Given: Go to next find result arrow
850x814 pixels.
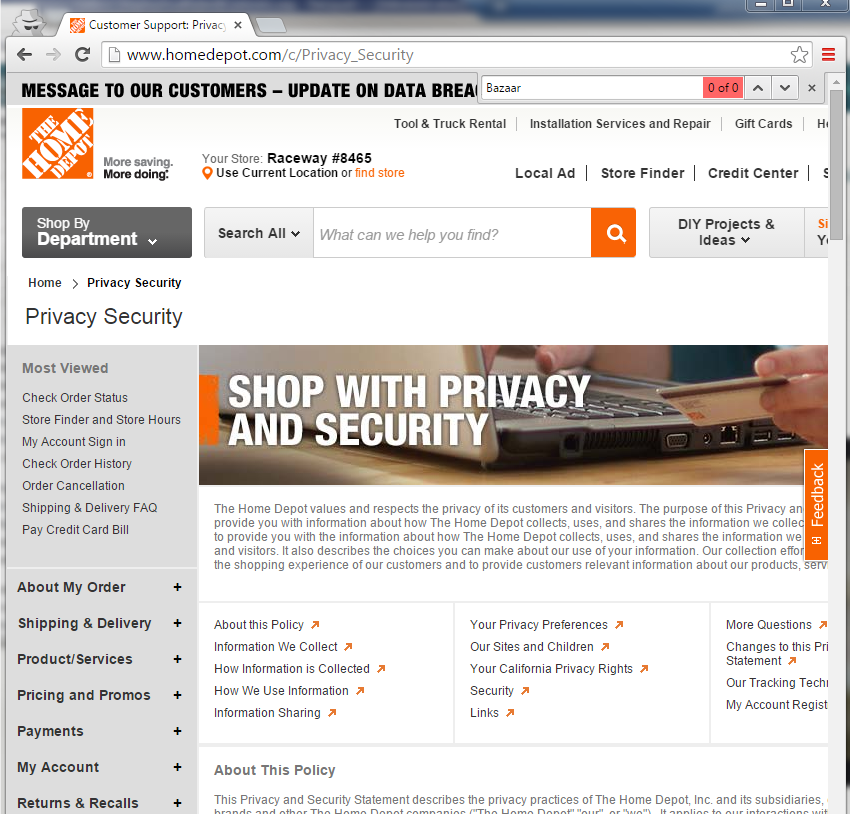Looking at the screenshot, I should (784, 88).
